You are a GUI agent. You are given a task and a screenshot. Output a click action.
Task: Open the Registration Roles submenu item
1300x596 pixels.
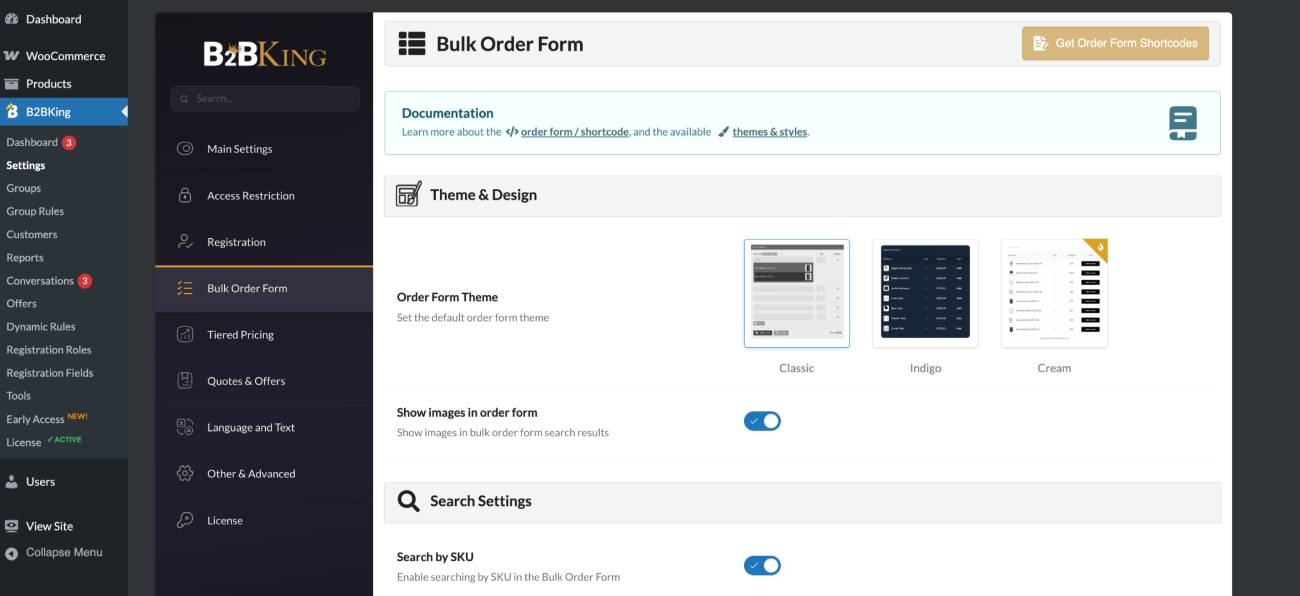pos(49,349)
